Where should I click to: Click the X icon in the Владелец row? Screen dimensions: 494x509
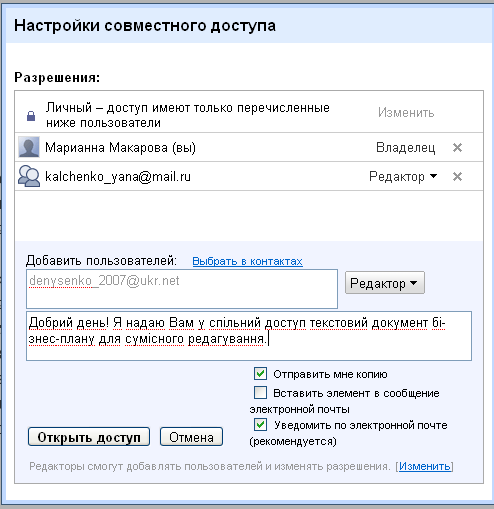(x=457, y=147)
